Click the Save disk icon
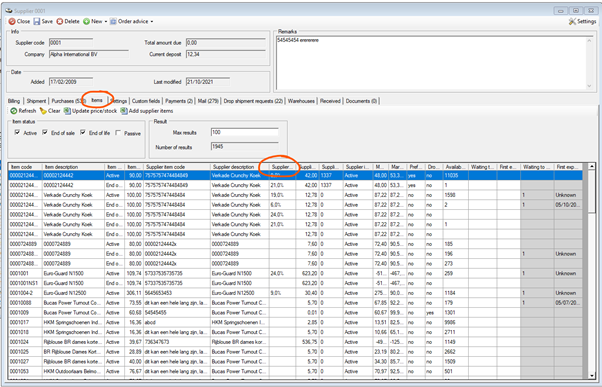 tap(36, 22)
